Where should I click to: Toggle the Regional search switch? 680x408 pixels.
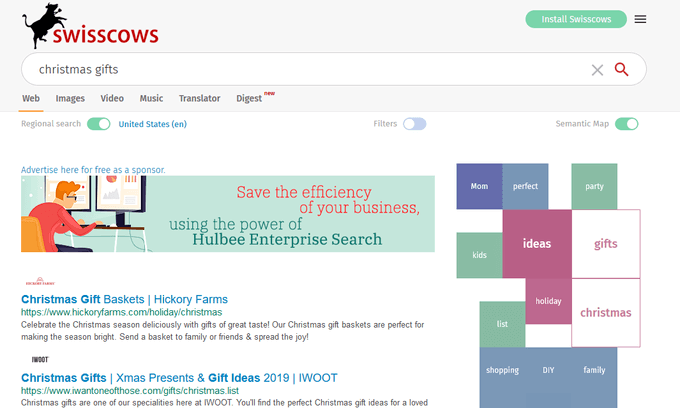98,124
